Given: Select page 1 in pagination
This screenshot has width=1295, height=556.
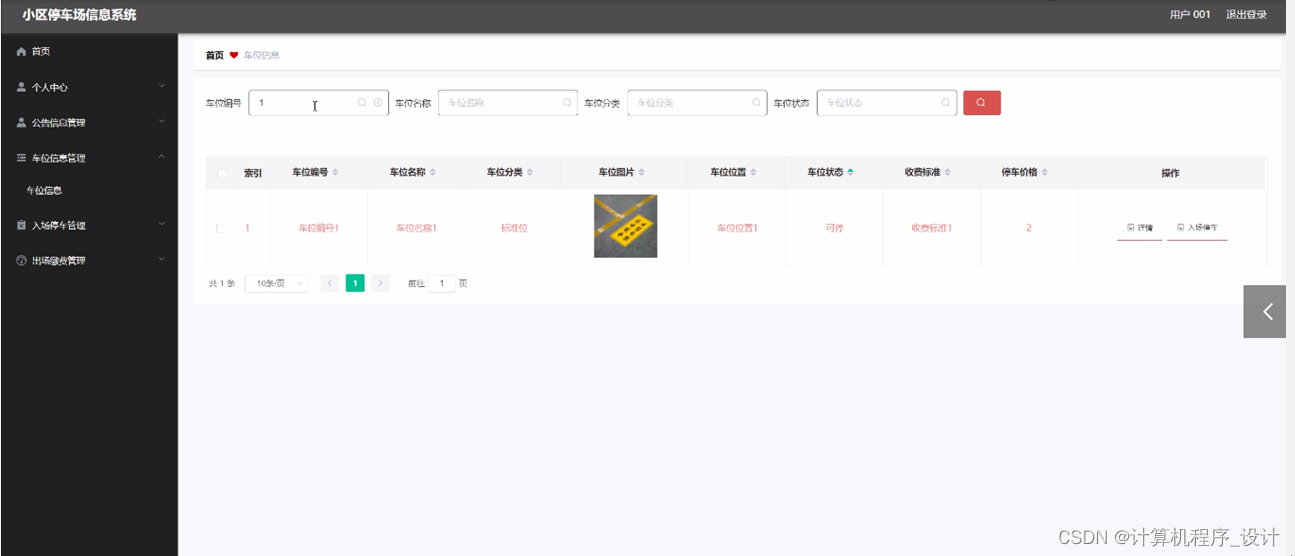Looking at the screenshot, I should click(x=355, y=283).
